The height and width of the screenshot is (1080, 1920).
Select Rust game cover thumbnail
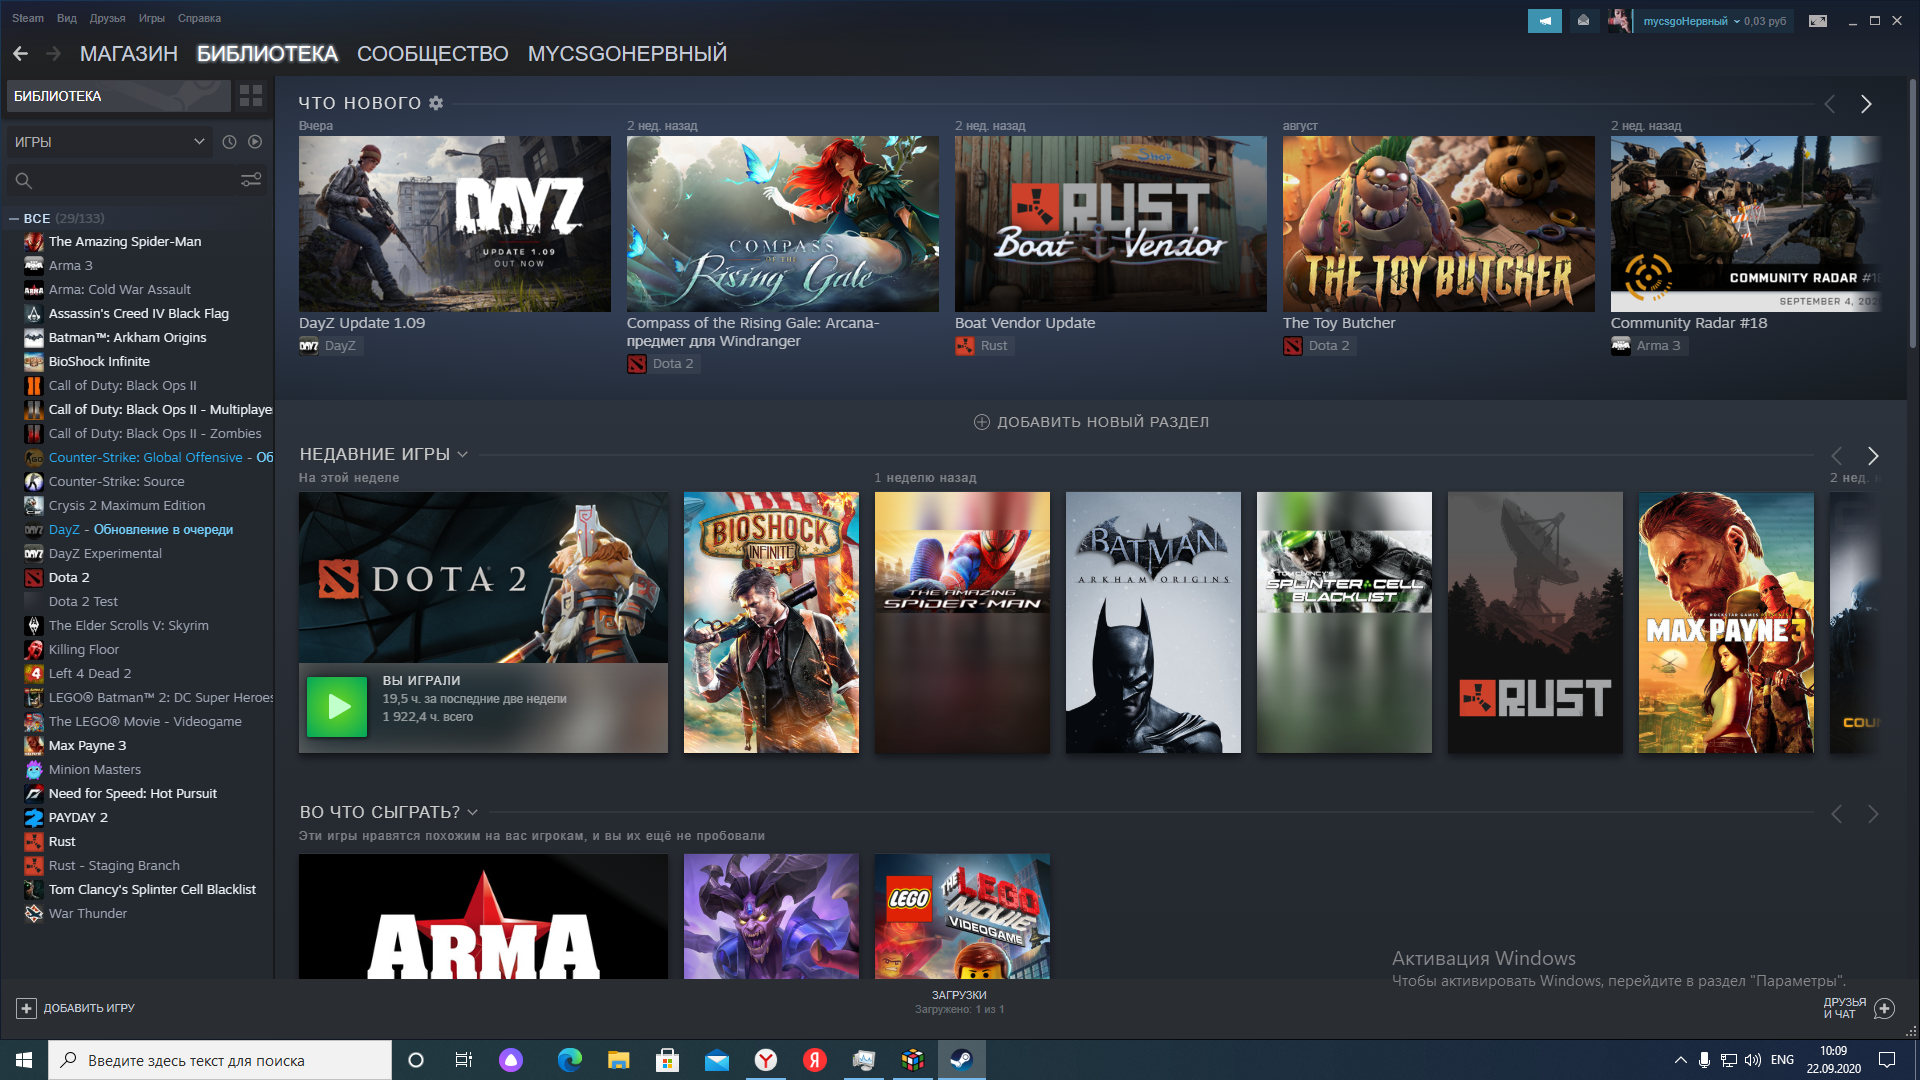coord(1535,622)
